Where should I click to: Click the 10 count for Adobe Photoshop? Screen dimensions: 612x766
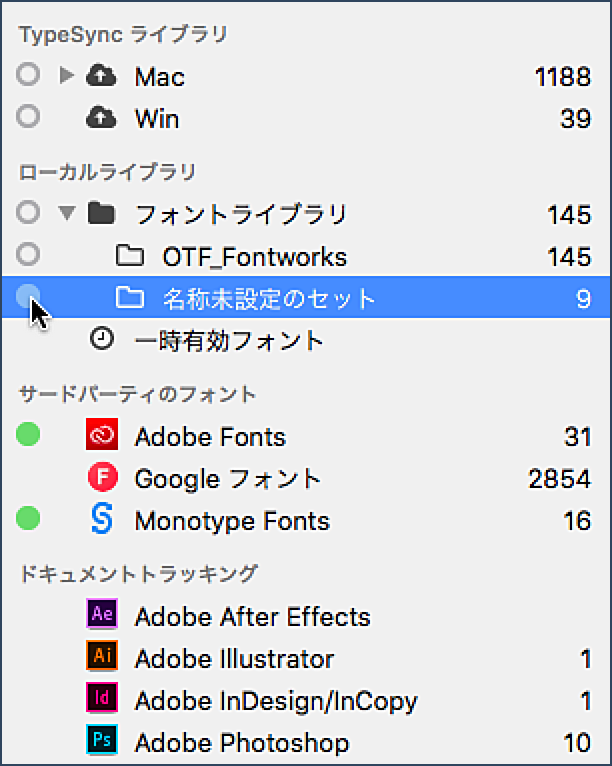click(x=577, y=744)
